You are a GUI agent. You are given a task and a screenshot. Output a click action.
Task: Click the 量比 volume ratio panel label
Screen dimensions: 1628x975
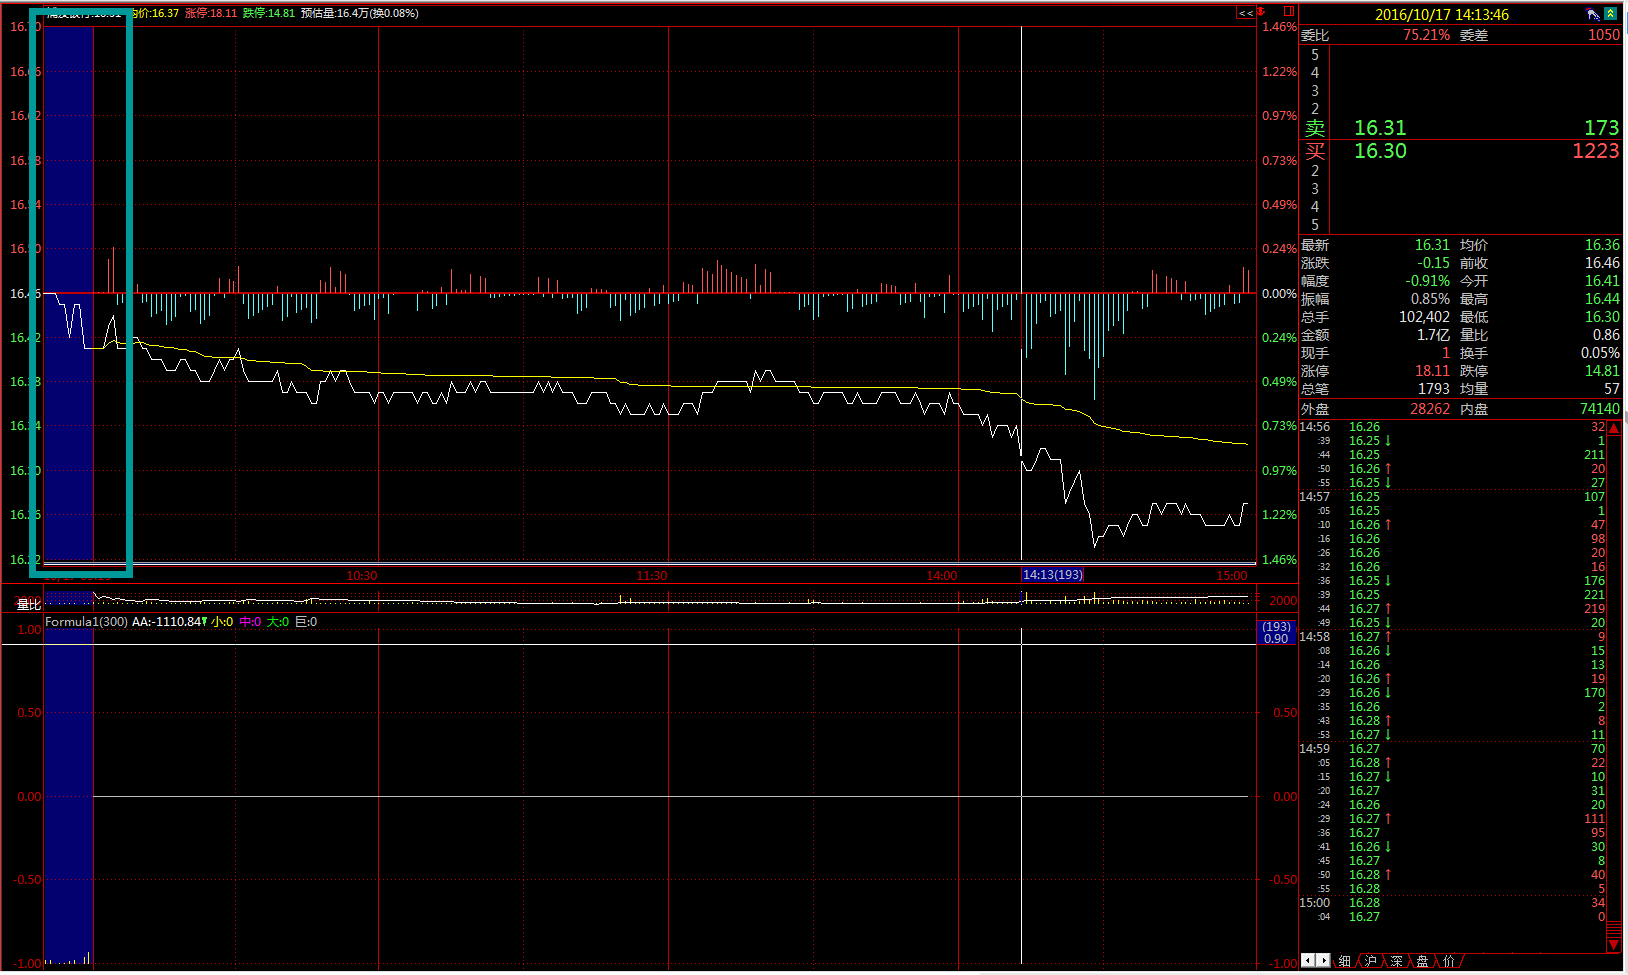point(29,604)
